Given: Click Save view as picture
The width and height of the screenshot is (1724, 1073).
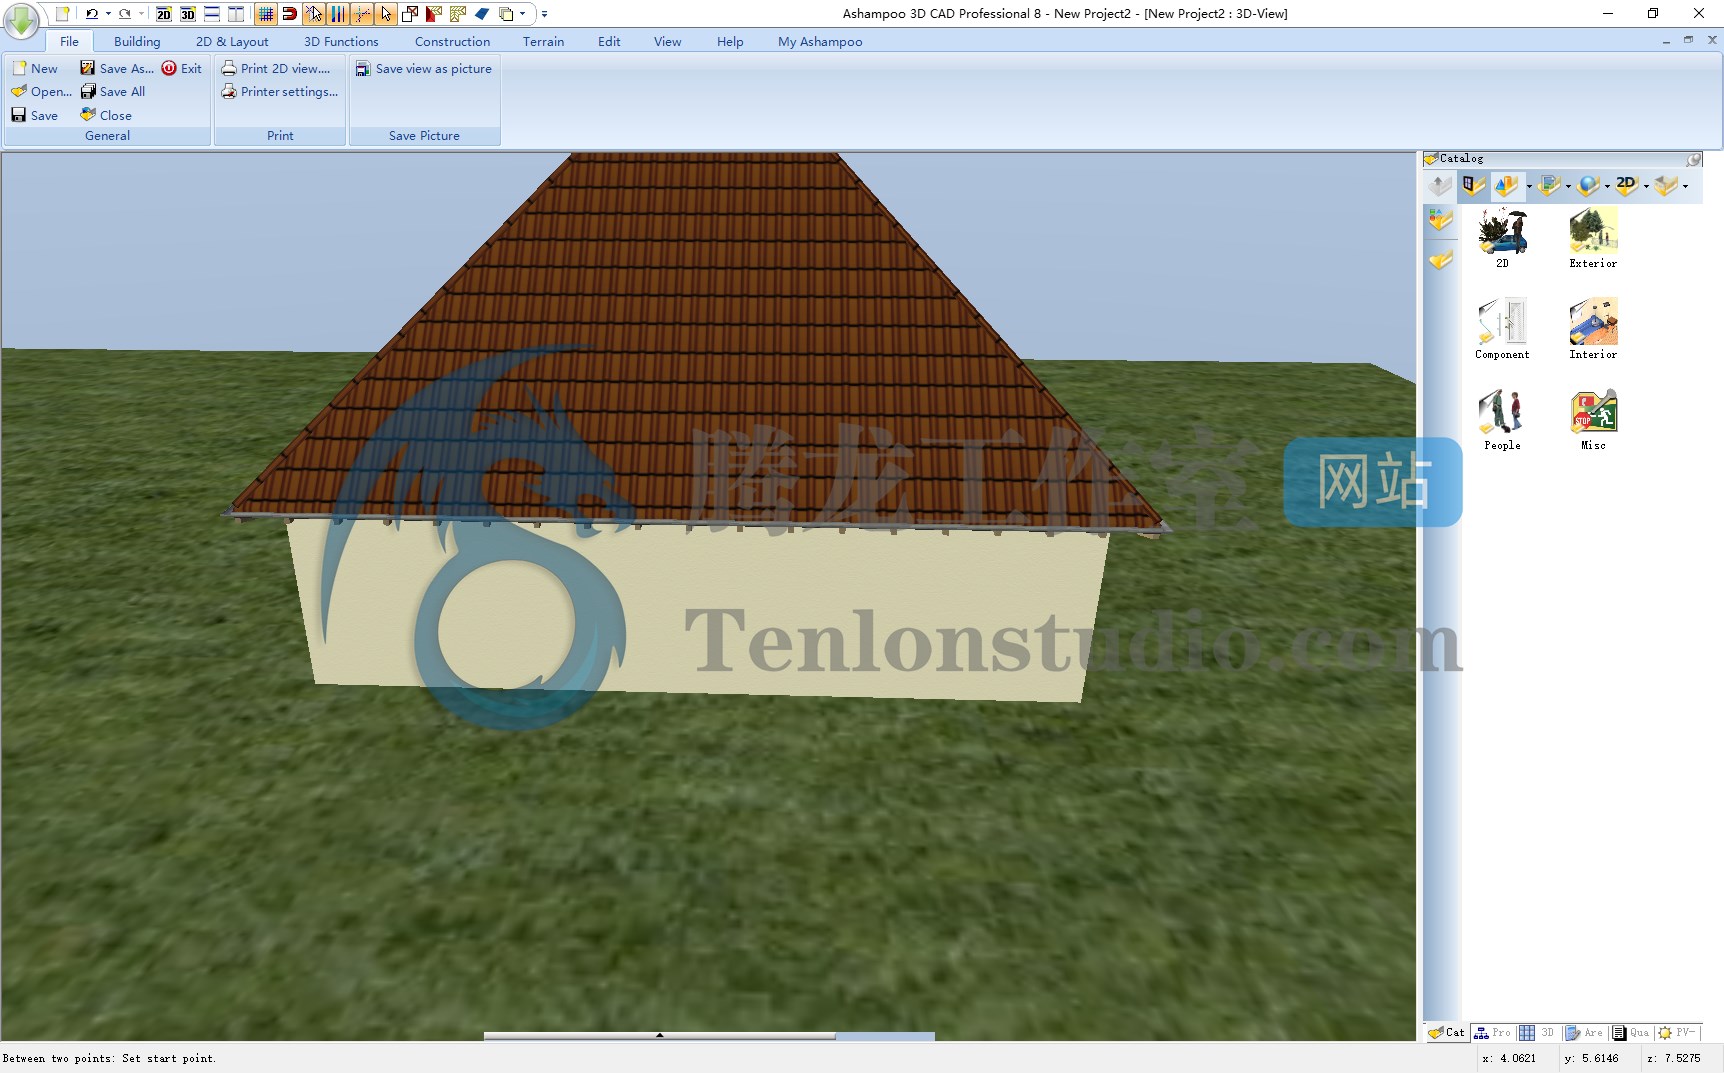Looking at the screenshot, I should 424,68.
